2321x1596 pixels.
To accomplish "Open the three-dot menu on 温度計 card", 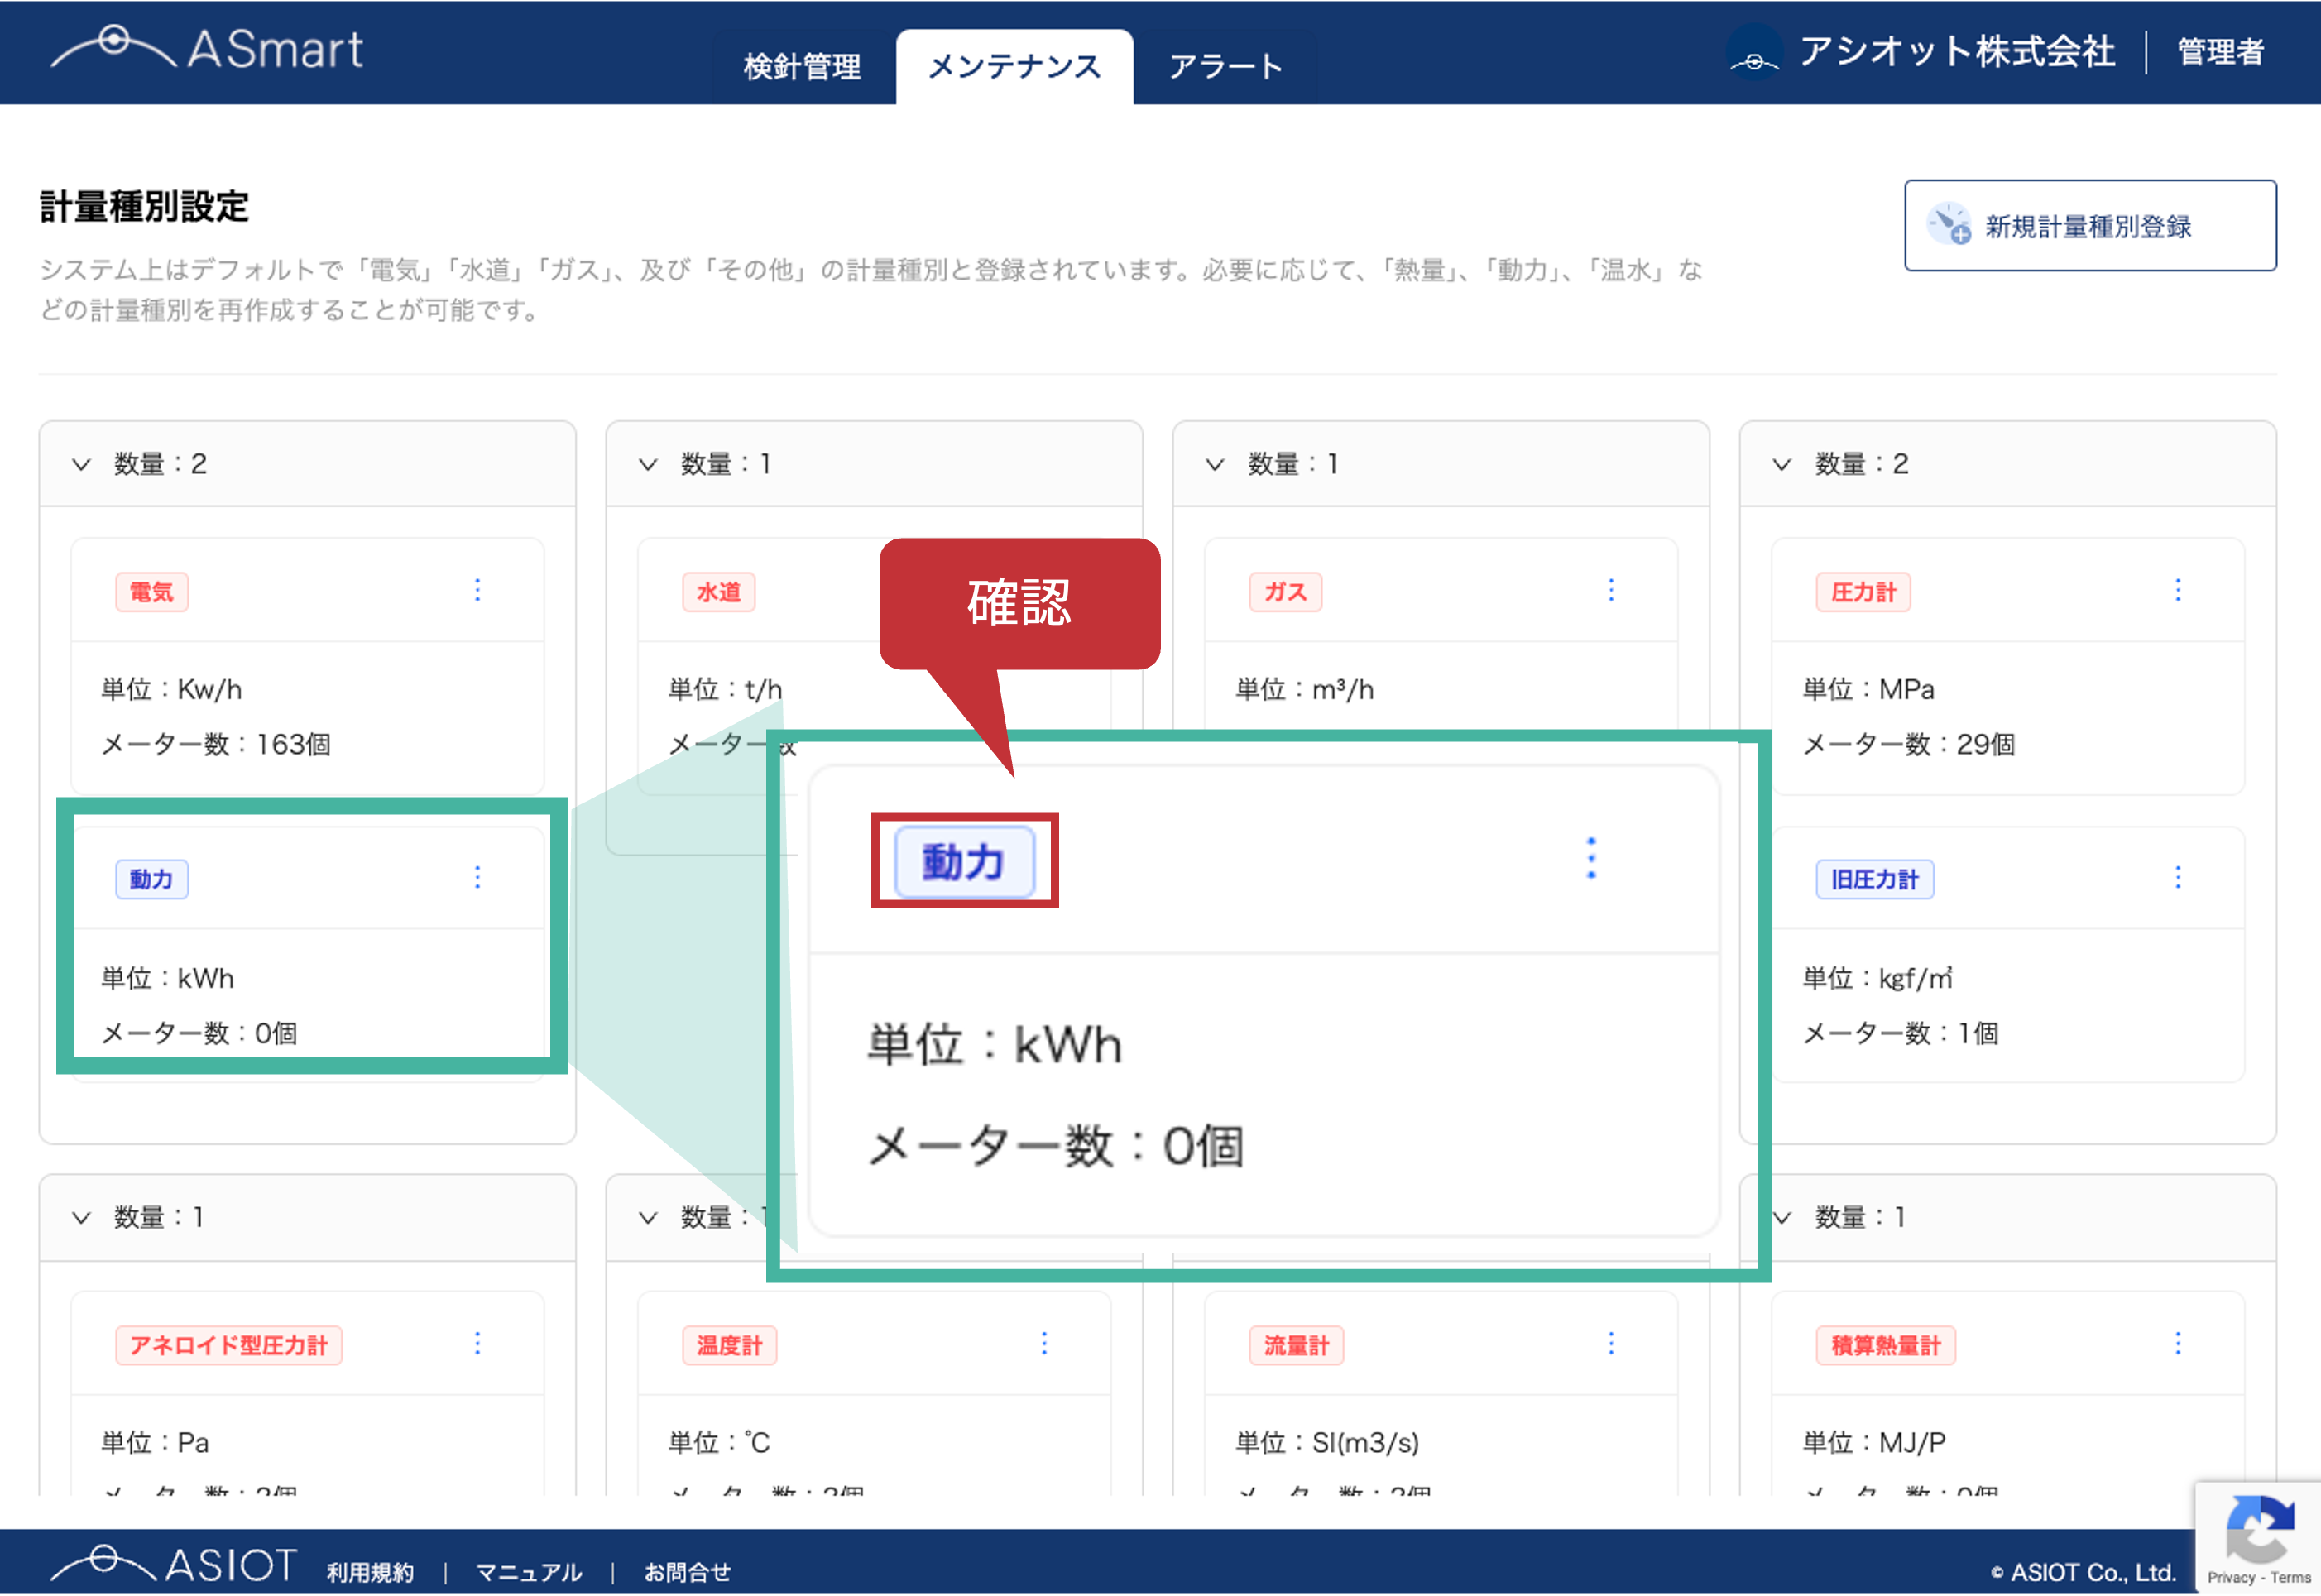I will point(1045,1344).
